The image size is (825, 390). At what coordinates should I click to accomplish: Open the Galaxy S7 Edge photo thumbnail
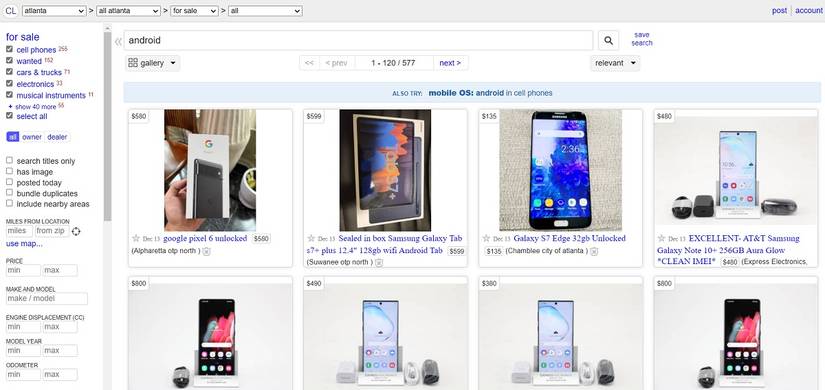click(560, 170)
